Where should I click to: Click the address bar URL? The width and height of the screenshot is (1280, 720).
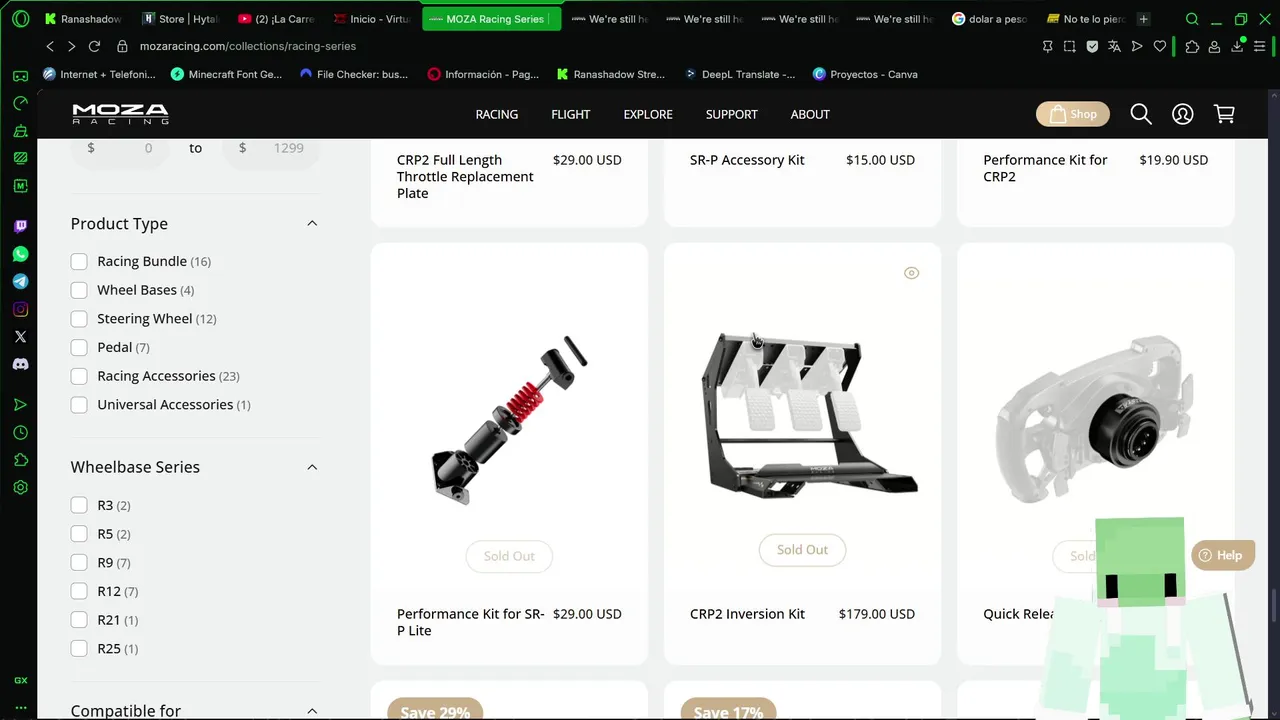pos(248,46)
